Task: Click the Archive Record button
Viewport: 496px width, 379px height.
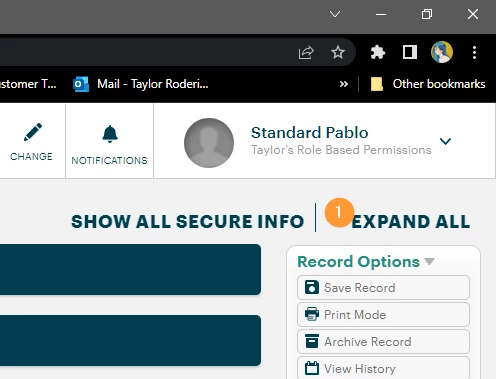Action: tap(383, 342)
